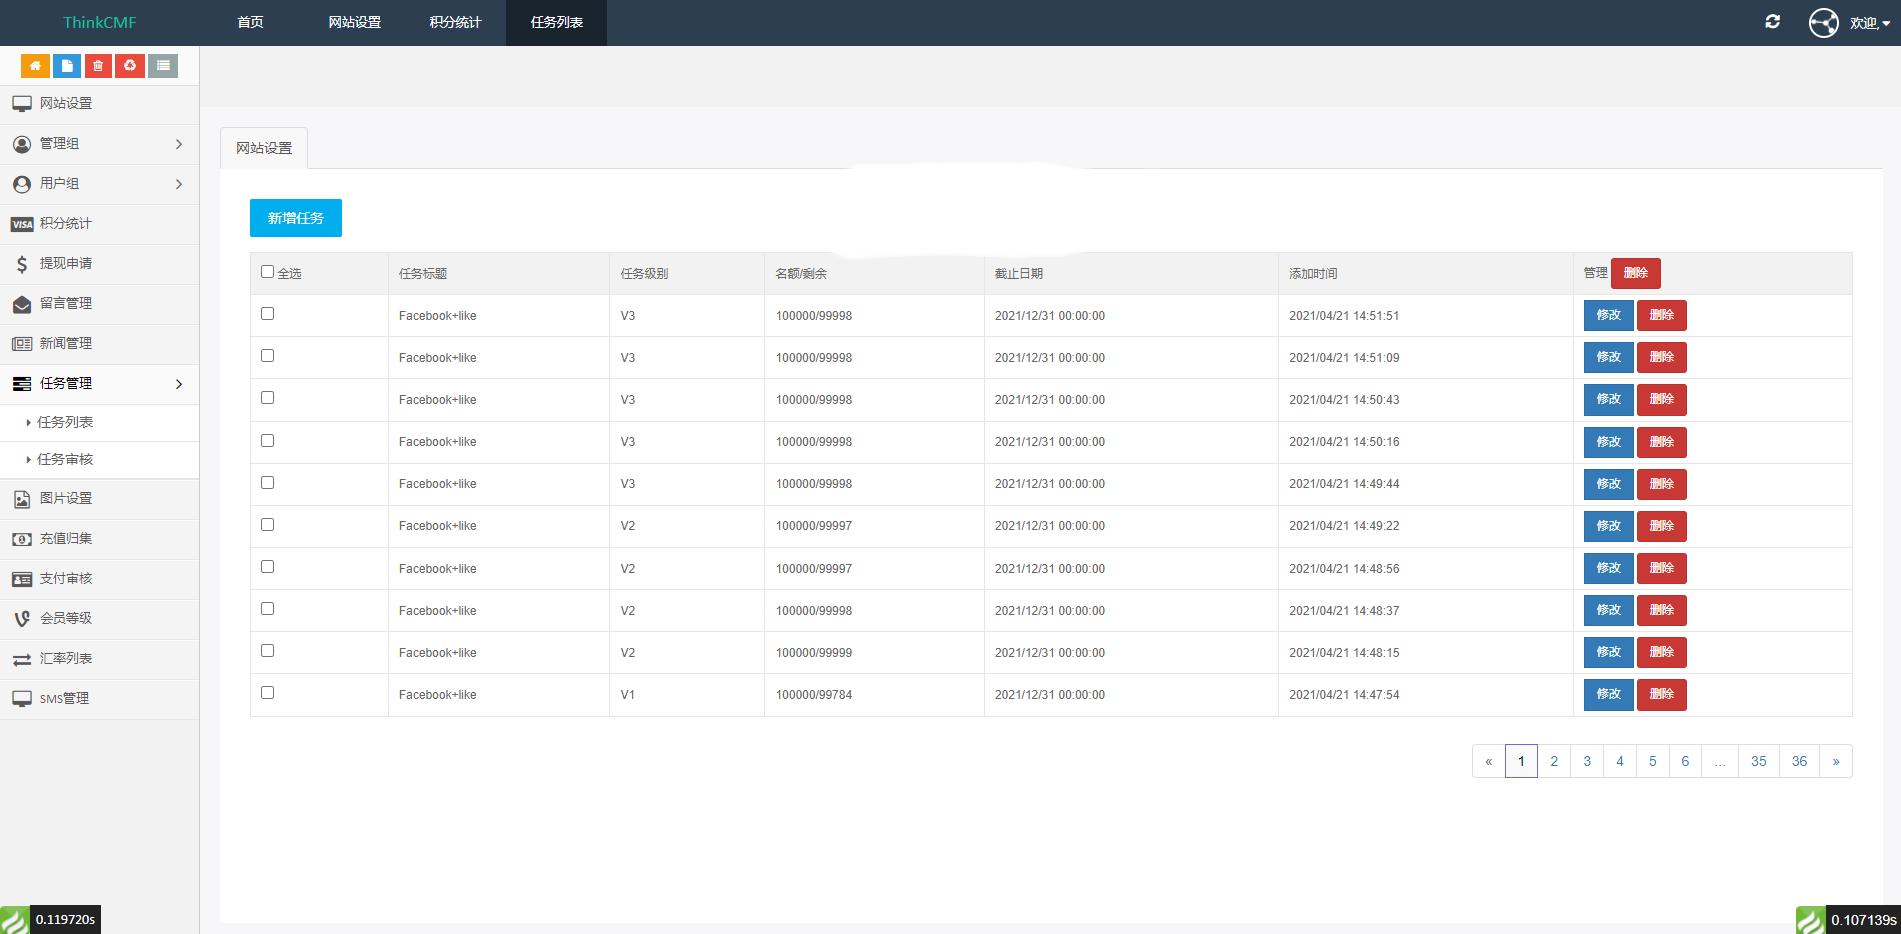The image size is (1901, 934).
Task: Click 修改 for the 14:51:51 task
Action: coord(1608,315)
